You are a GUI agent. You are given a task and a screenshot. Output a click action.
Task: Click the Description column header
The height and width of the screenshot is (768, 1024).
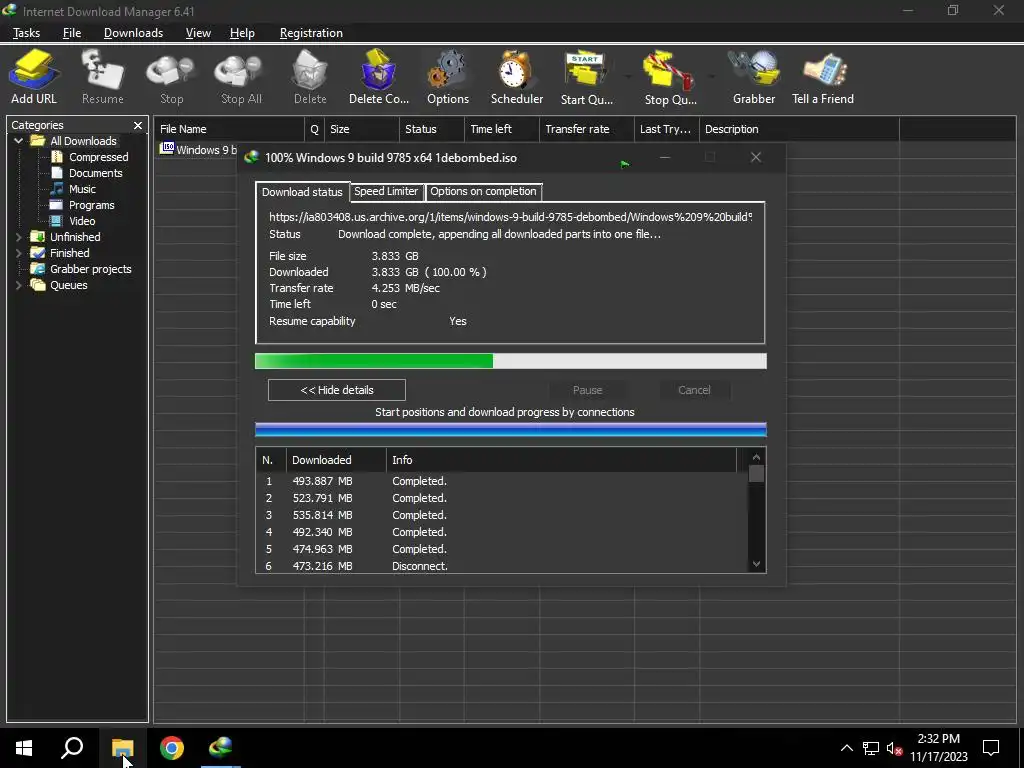coord(799,129)
